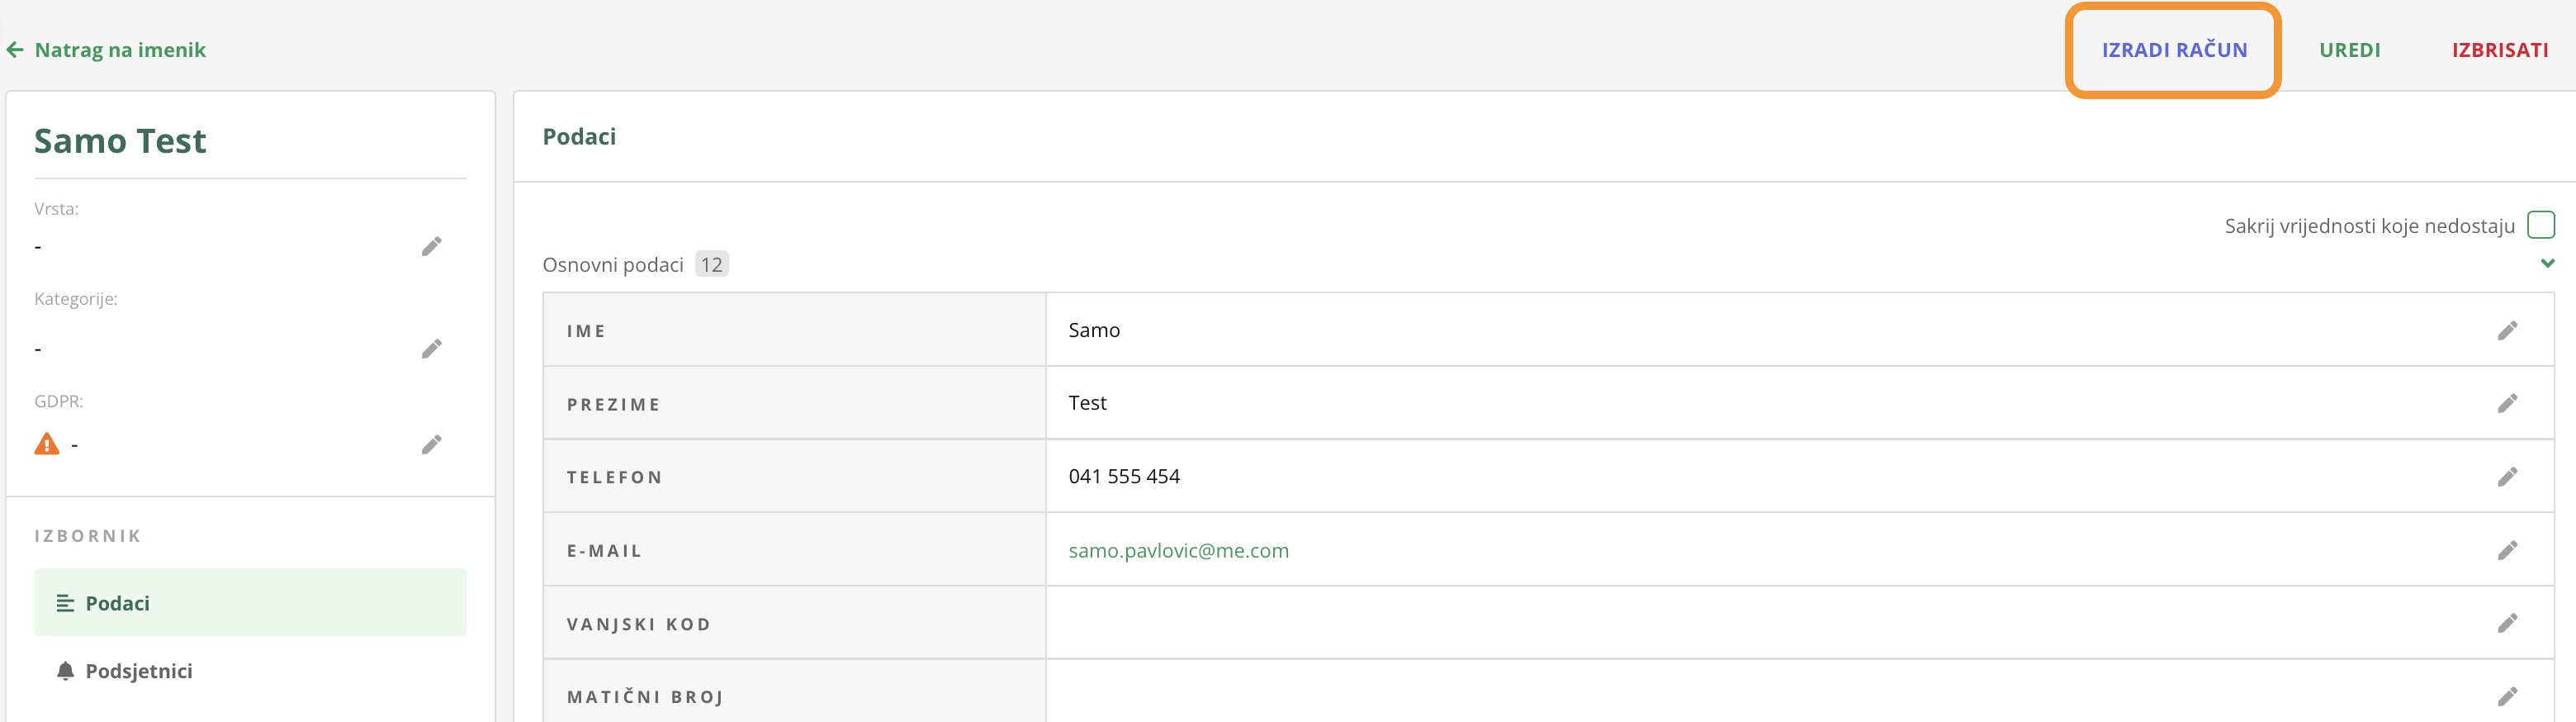
Task: Open the Podaci menu item
Action: click(250, 602)
